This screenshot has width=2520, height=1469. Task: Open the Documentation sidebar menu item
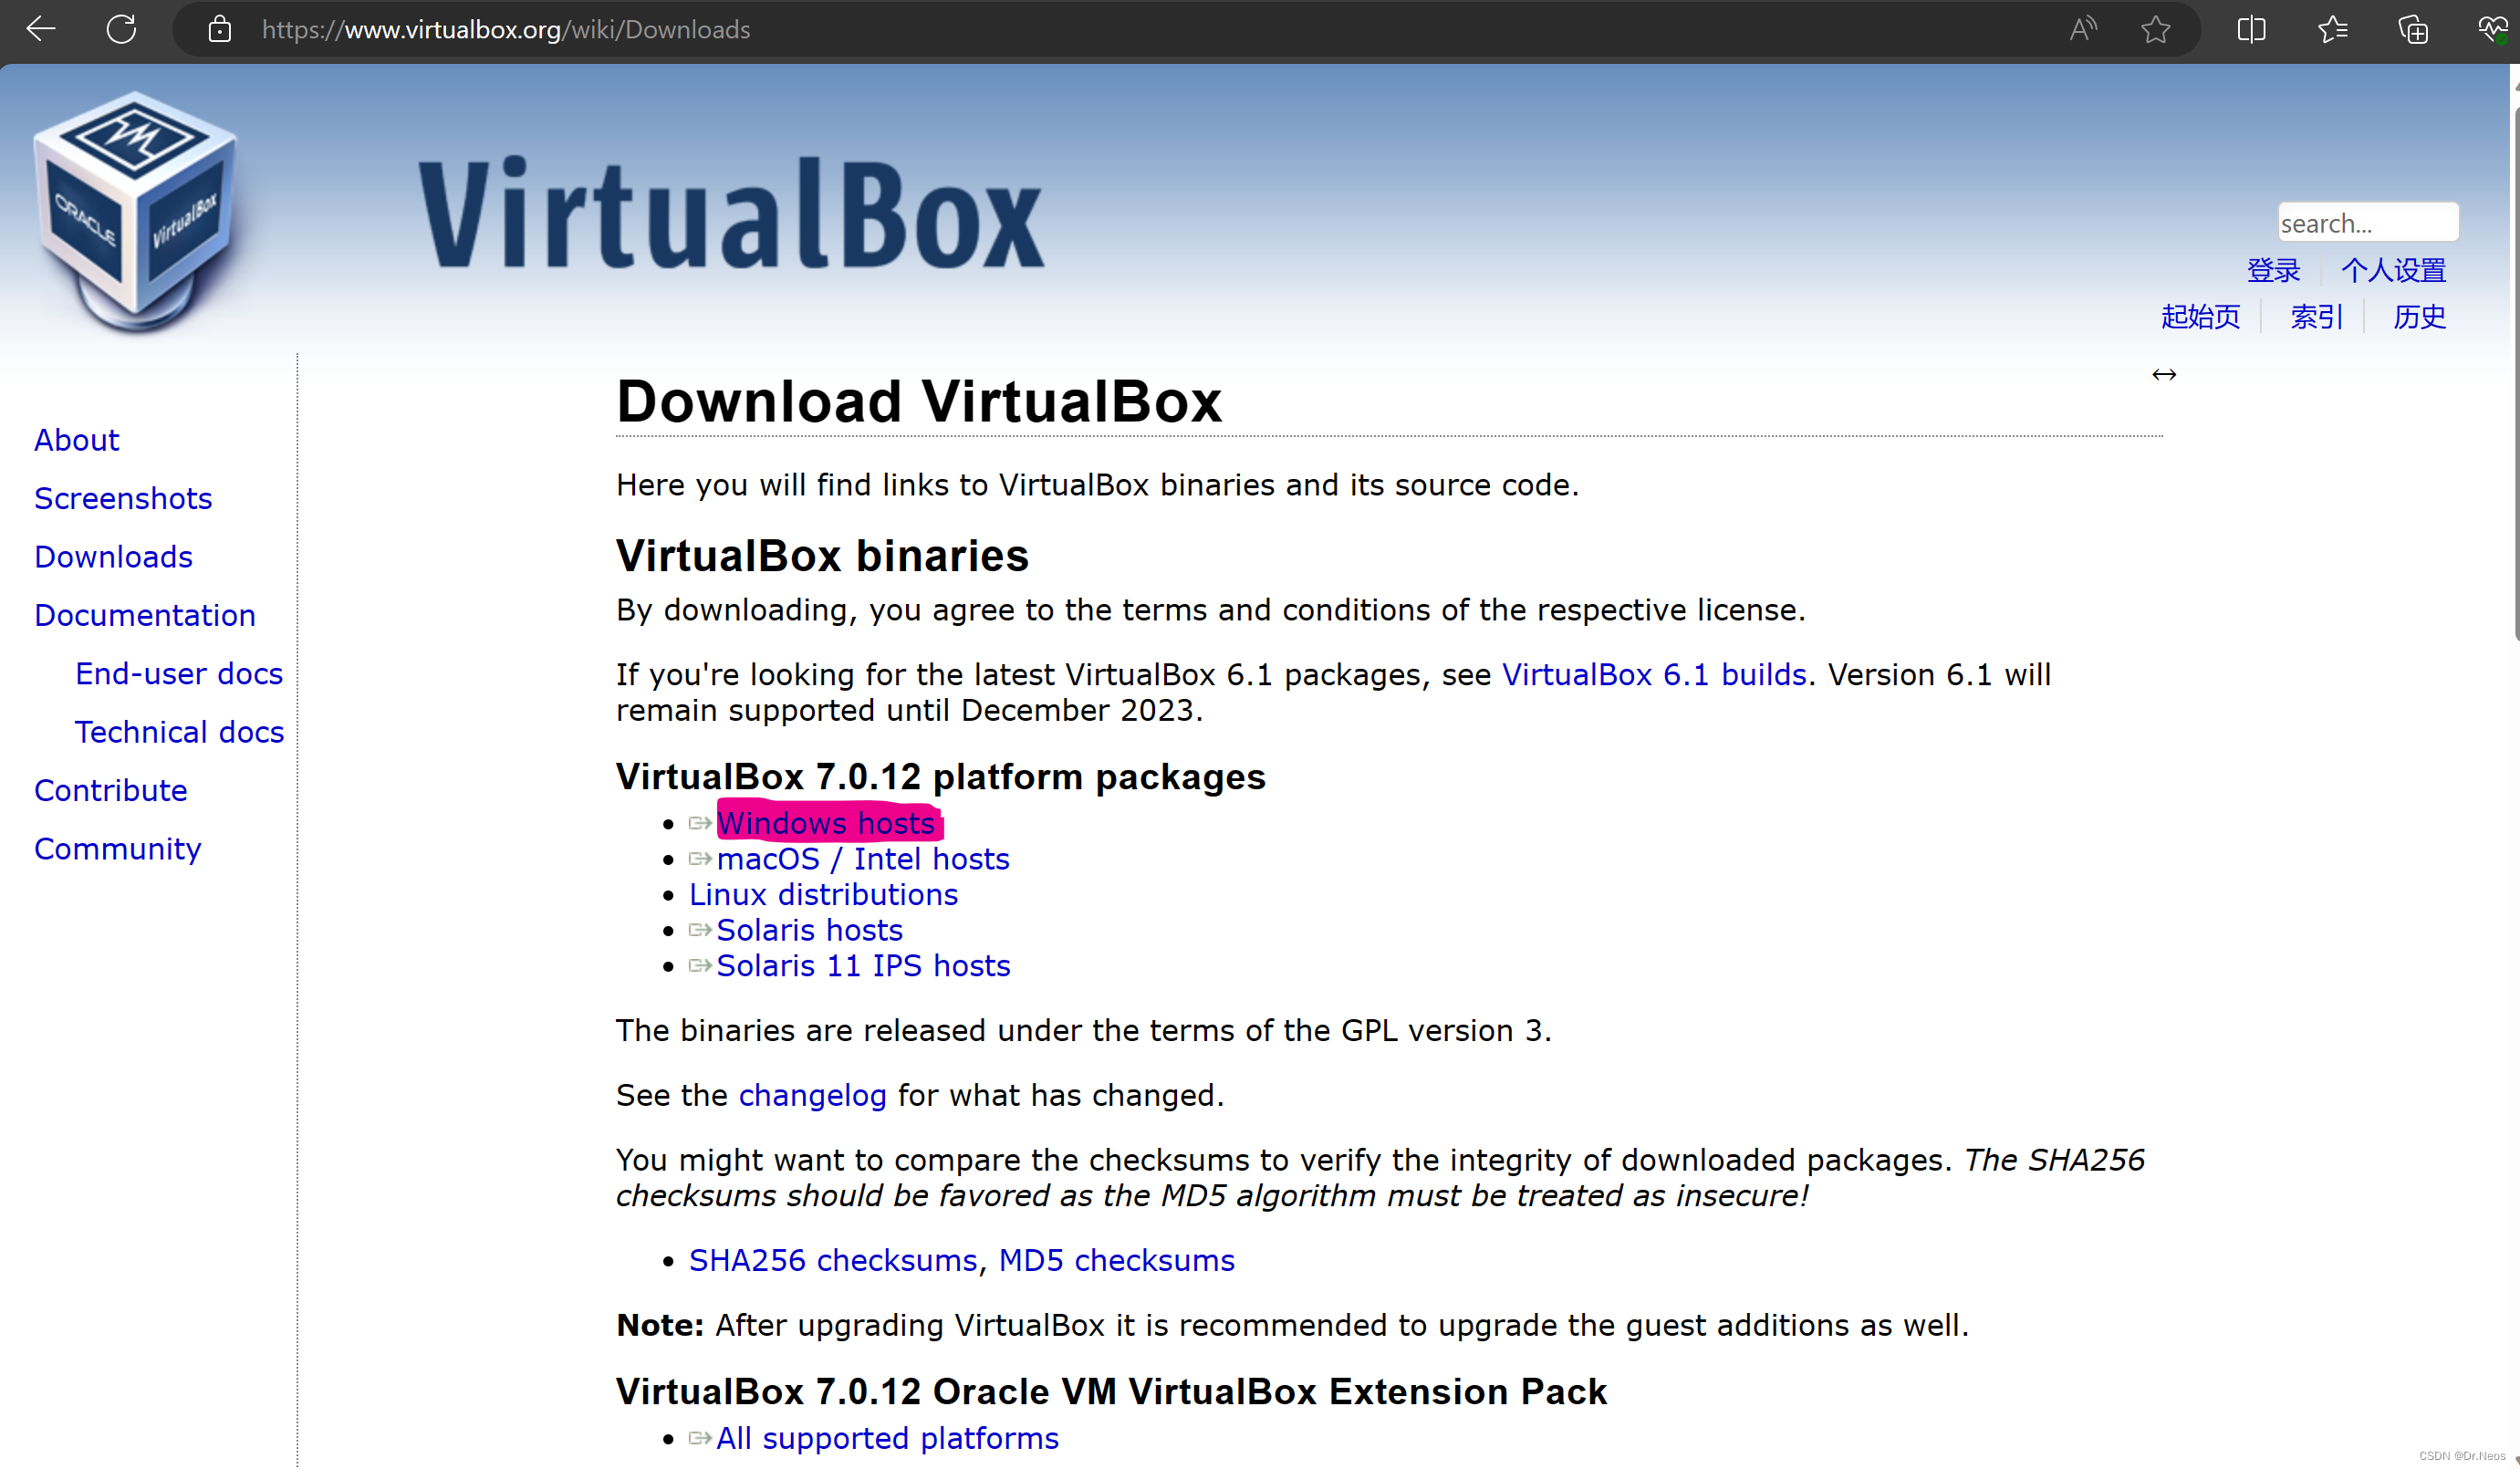(143, 616)
